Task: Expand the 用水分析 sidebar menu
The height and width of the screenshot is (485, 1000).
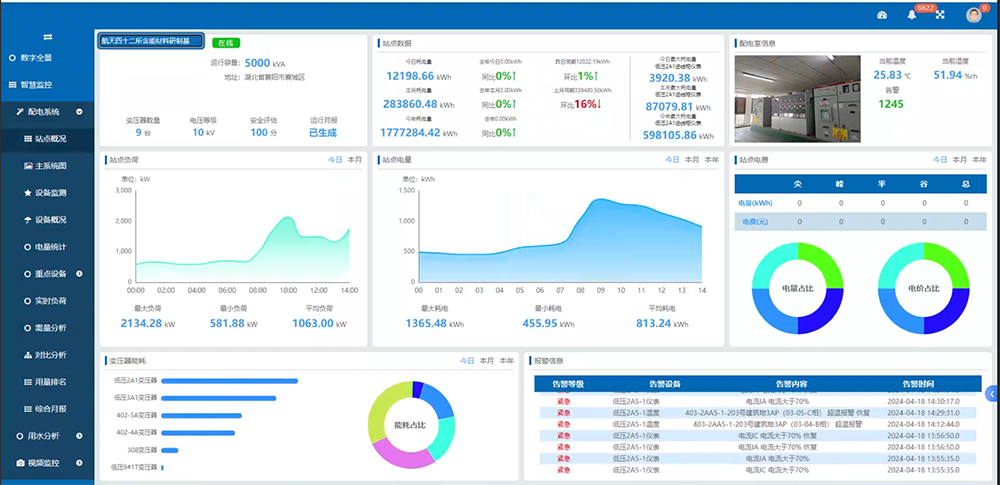Action: pos(79,436)
